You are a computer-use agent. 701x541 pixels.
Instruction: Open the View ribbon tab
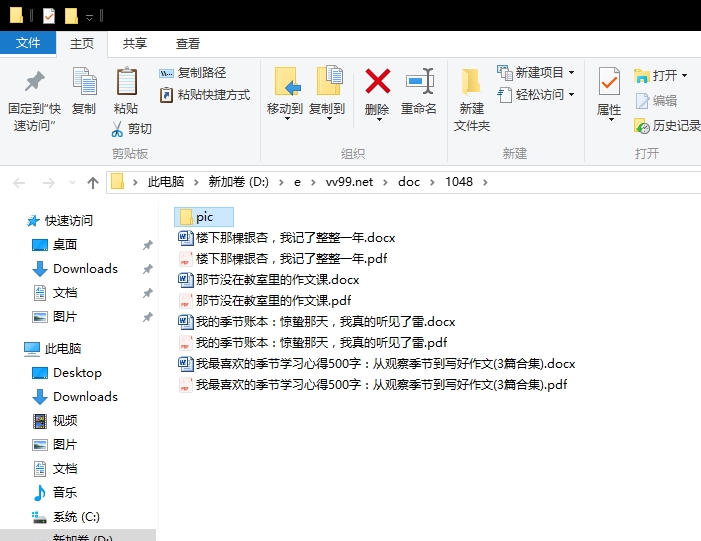[187, 44]
